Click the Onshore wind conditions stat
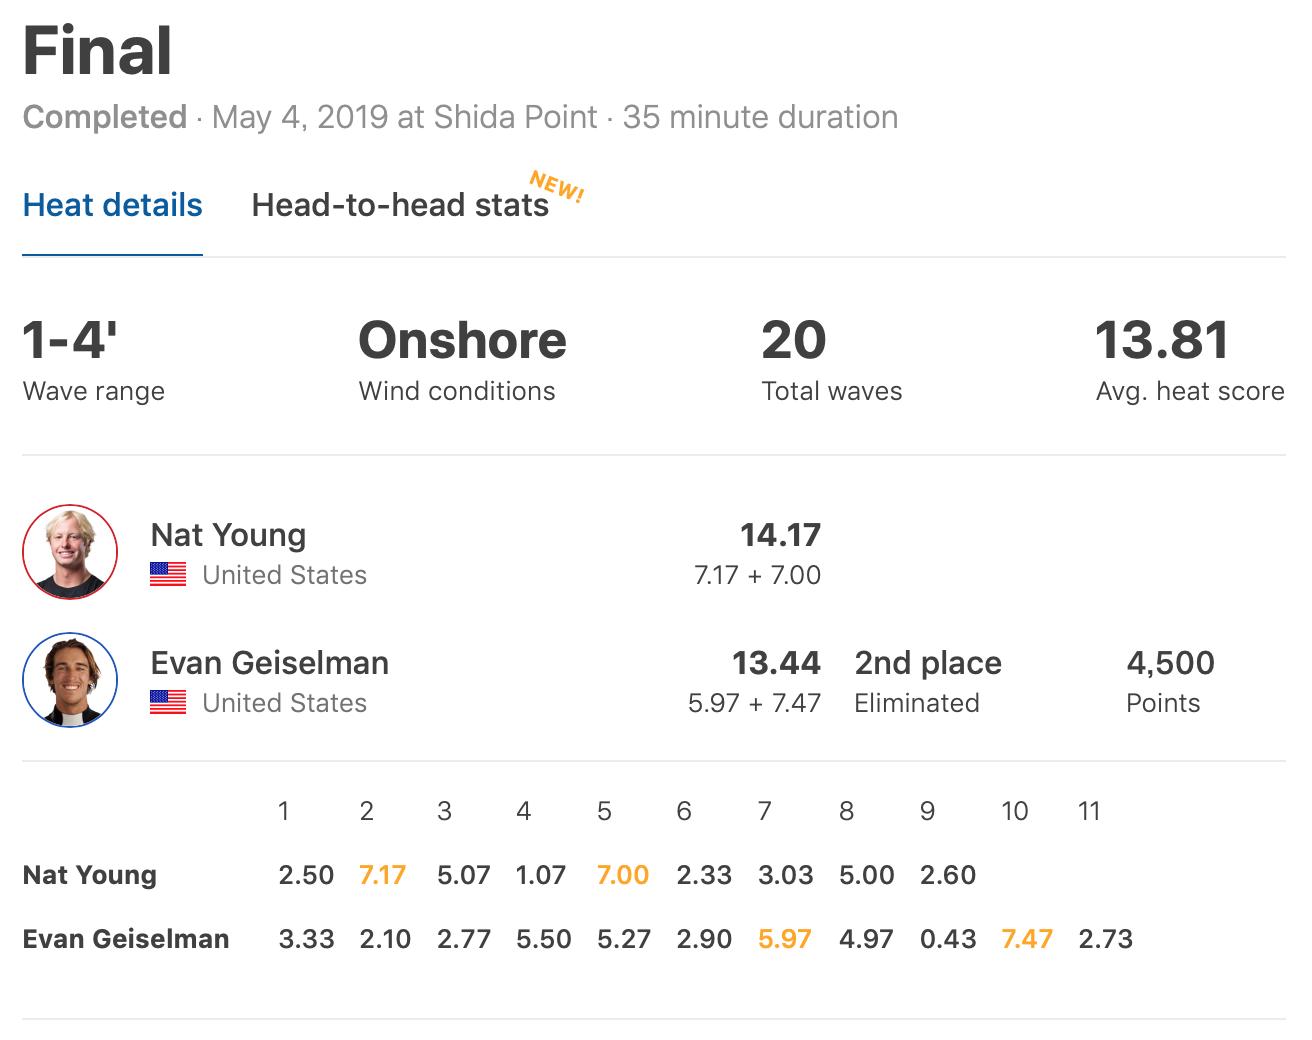1312x1040 pixels. (462, 340)
